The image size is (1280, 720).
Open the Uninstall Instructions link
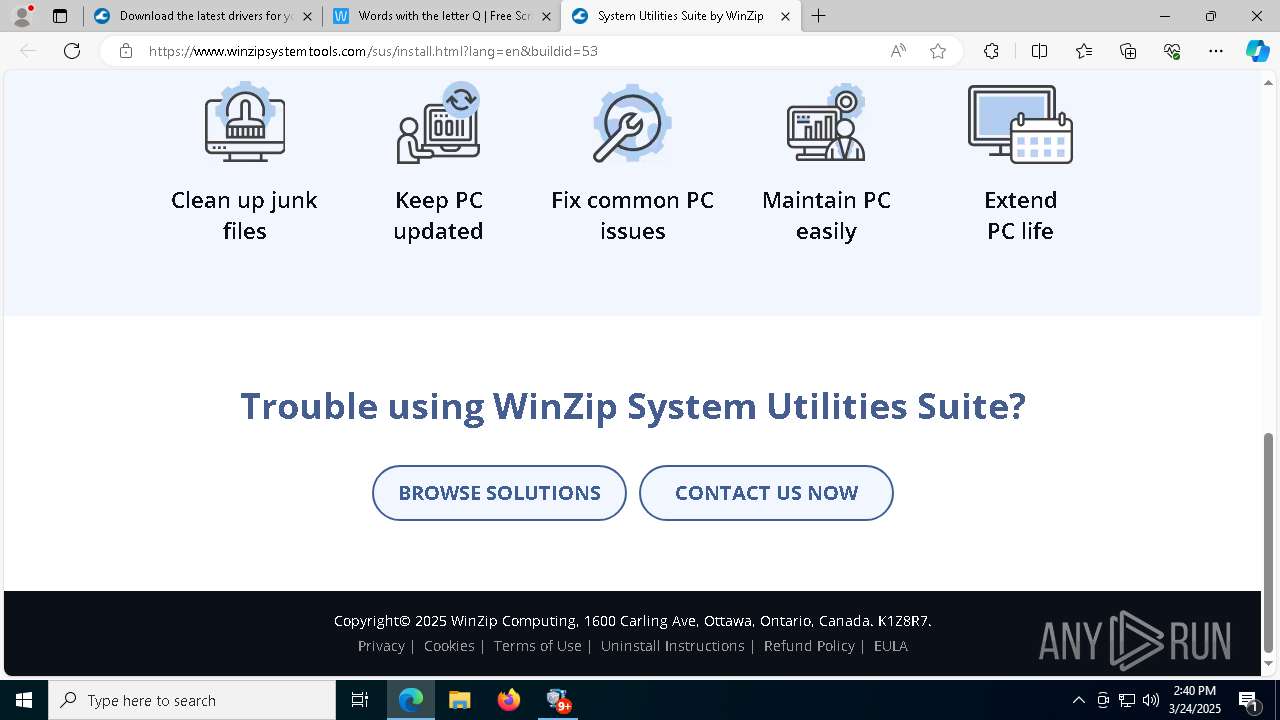(672, 646)
